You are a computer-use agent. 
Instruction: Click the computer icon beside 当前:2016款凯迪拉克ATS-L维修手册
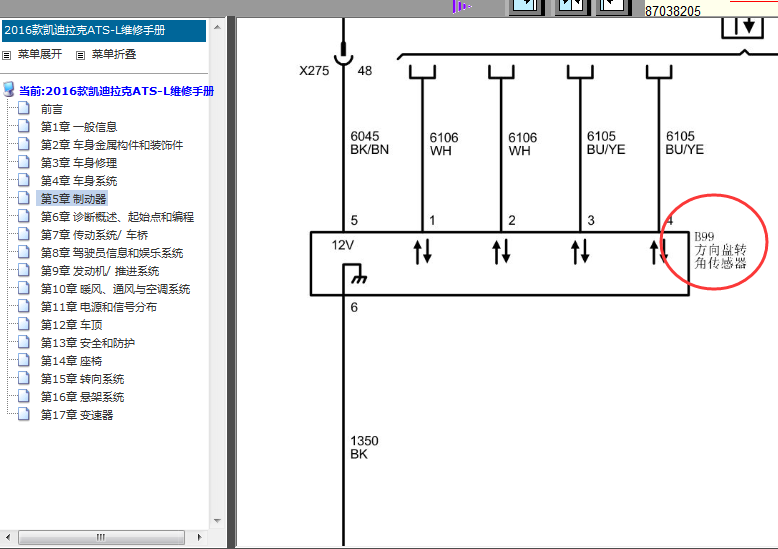click(9, 90)
